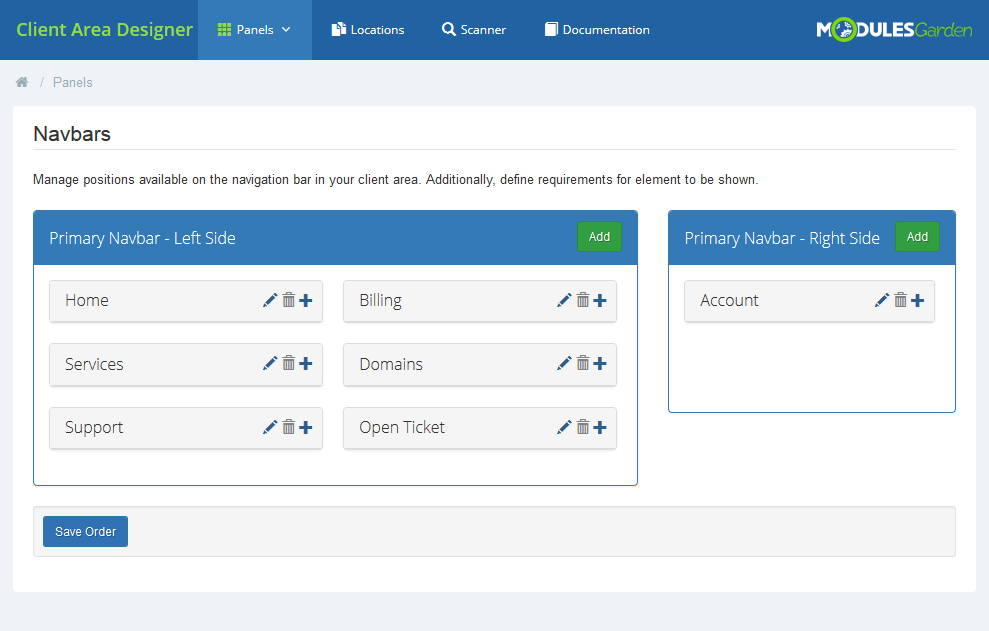This screenshot has height=631, width=989.
Task: Delete the Billing navbar item via trash icon
Action: [582, 300]
